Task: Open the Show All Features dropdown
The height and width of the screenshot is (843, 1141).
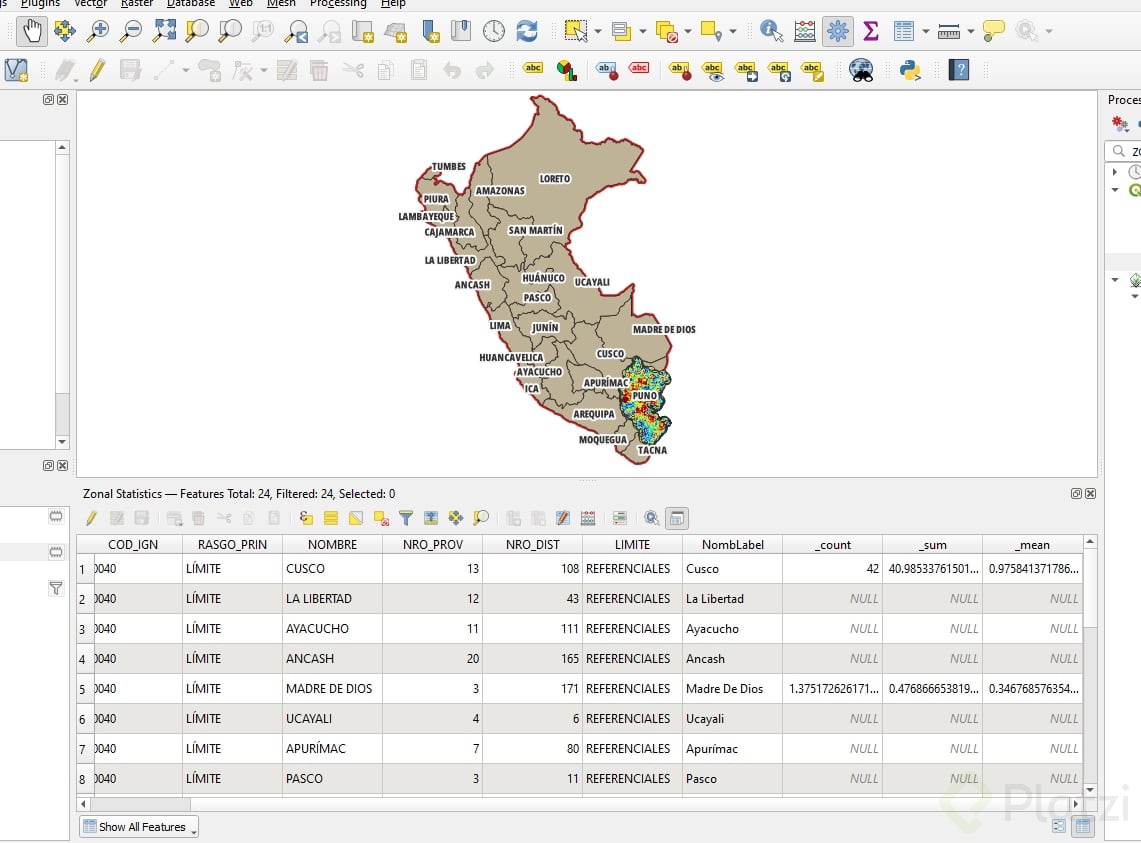Action: (140, 827)
